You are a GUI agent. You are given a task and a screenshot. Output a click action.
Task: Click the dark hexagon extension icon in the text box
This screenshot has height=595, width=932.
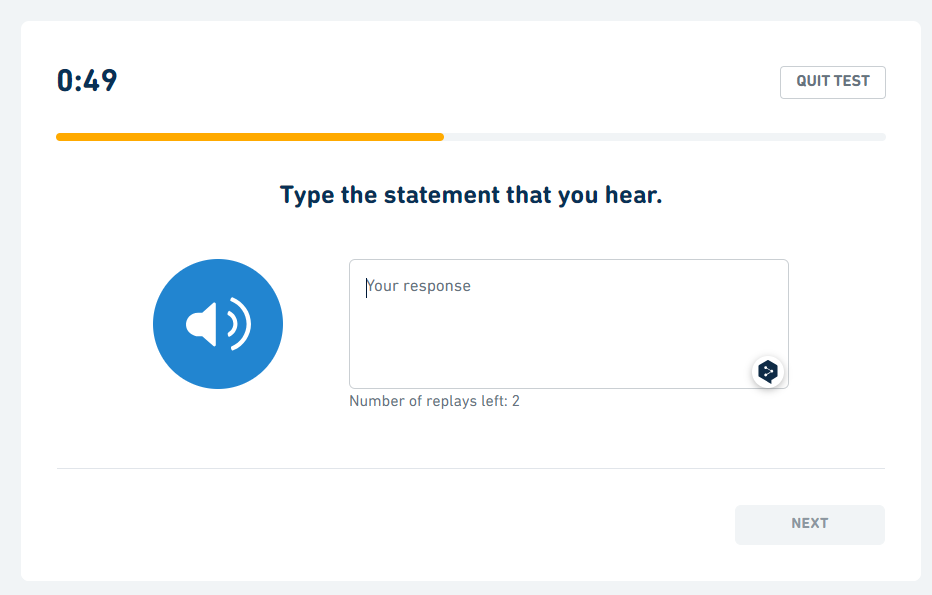(x=768, y=372)
